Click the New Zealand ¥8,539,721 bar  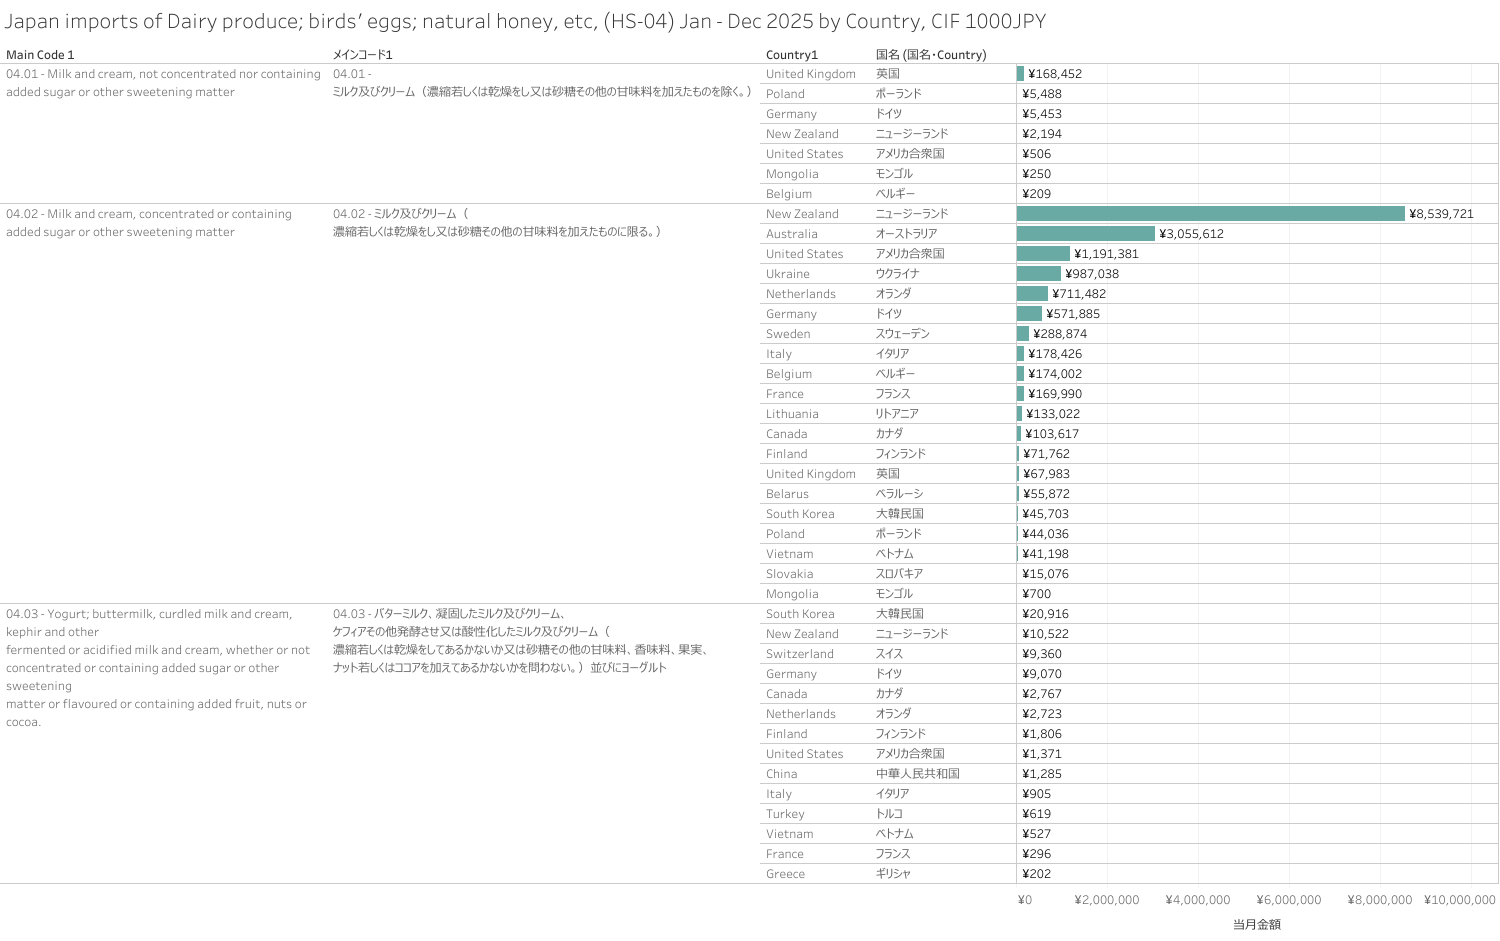(x=1210, y=214)
